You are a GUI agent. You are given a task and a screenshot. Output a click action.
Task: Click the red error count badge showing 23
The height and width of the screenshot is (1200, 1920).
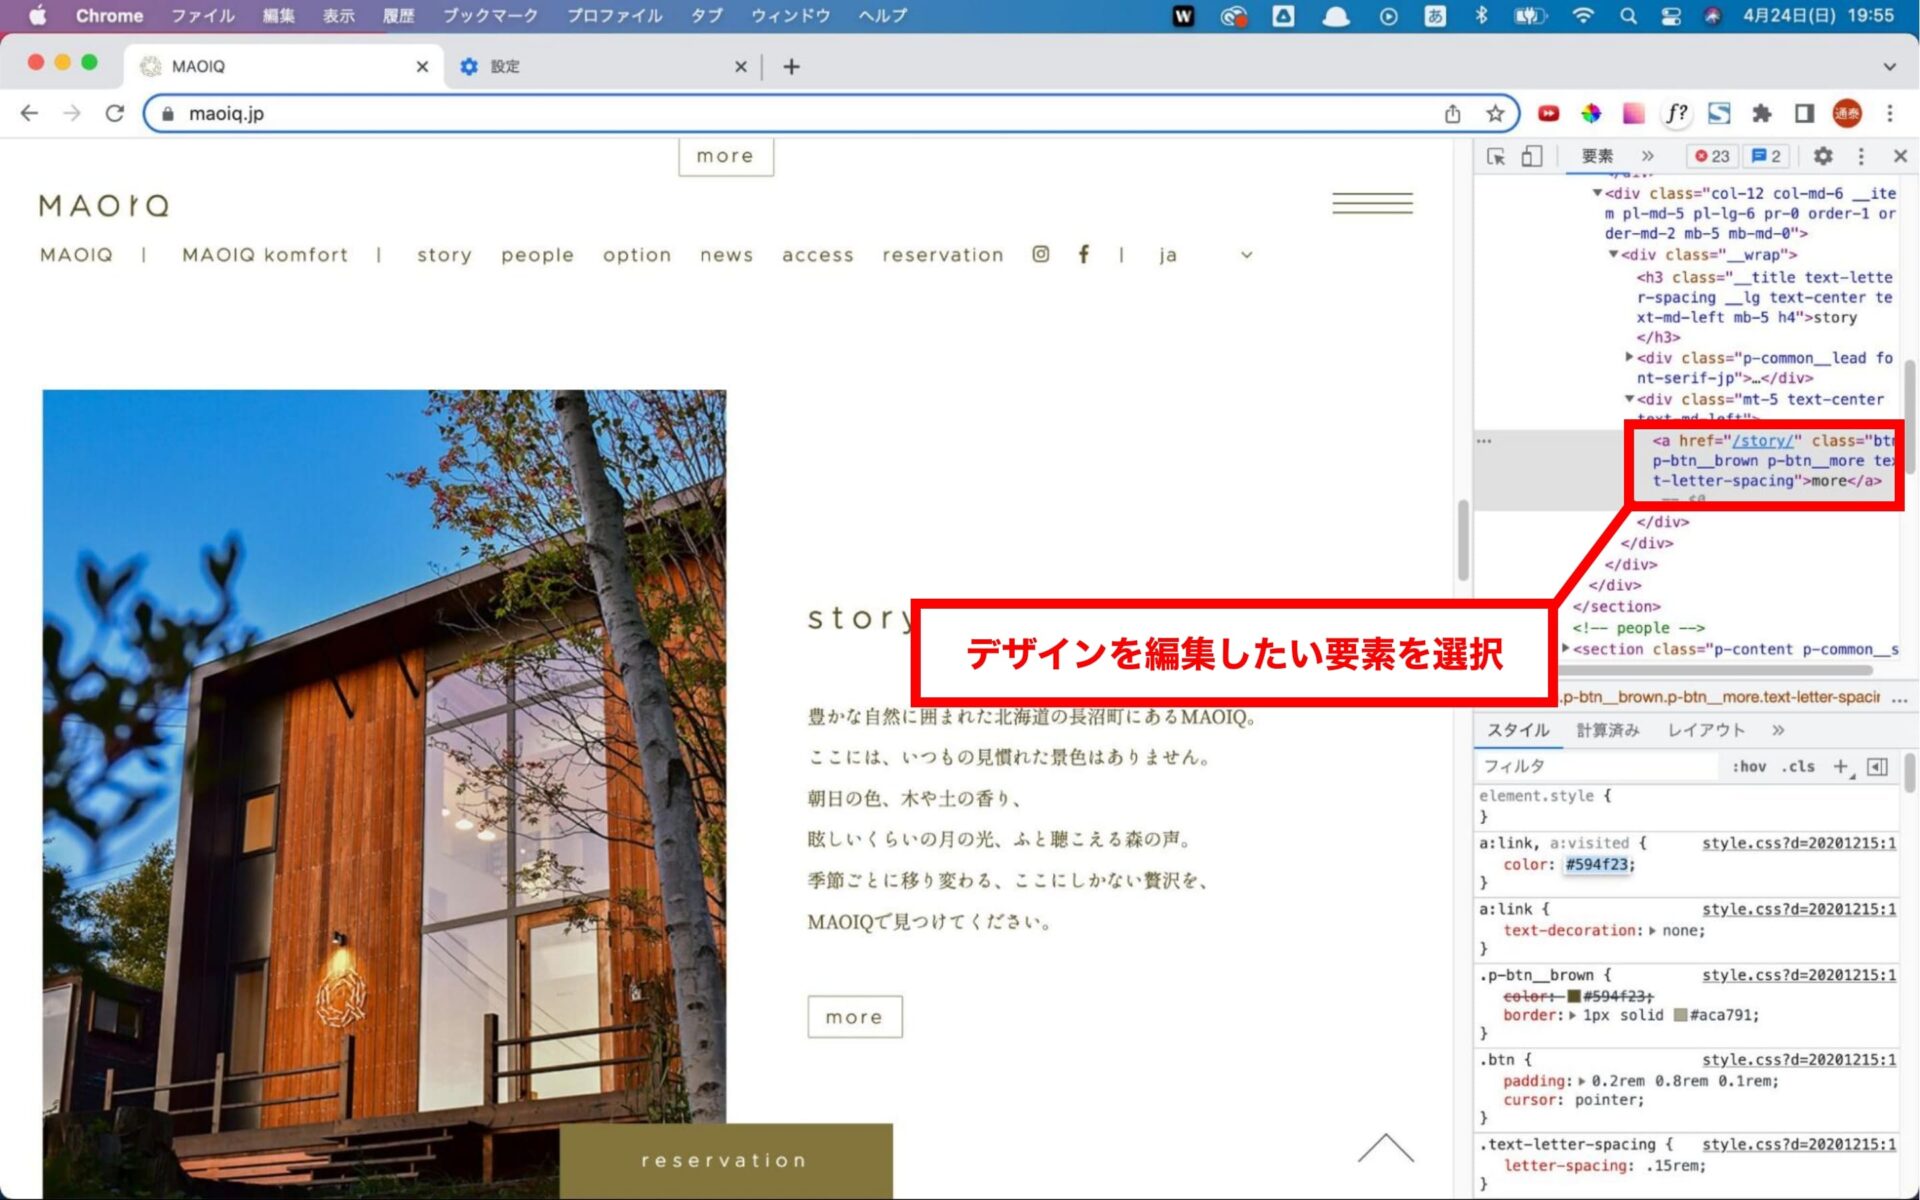click(x=1712, y=156)
